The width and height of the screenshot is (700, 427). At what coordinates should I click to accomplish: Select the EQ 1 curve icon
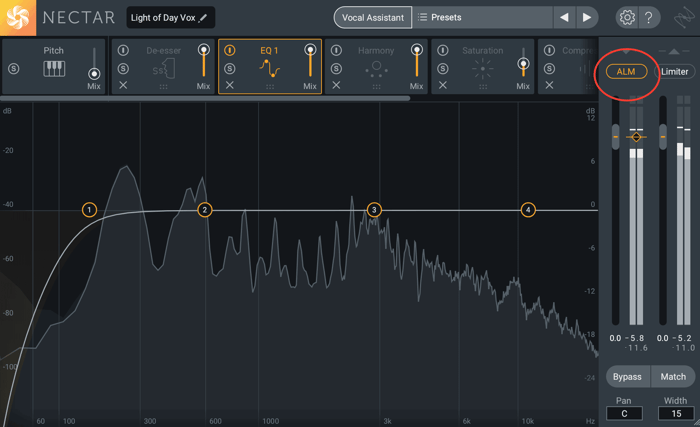pyautogui.click(x=270, y=68)
